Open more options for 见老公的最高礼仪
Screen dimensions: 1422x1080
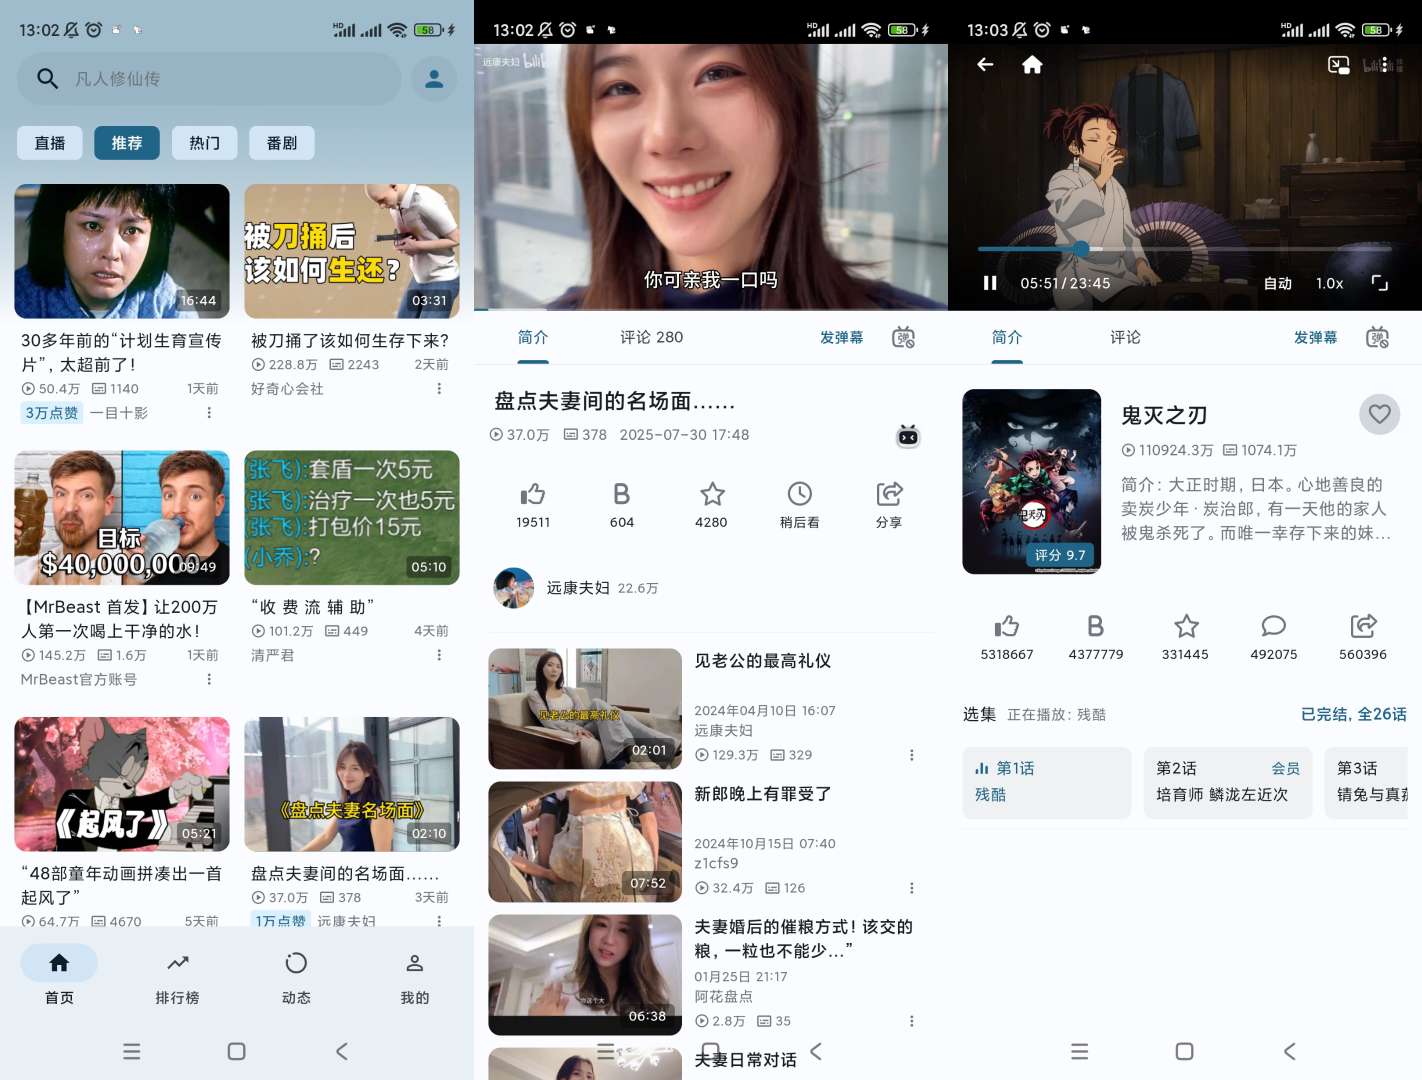coord(911,755)
